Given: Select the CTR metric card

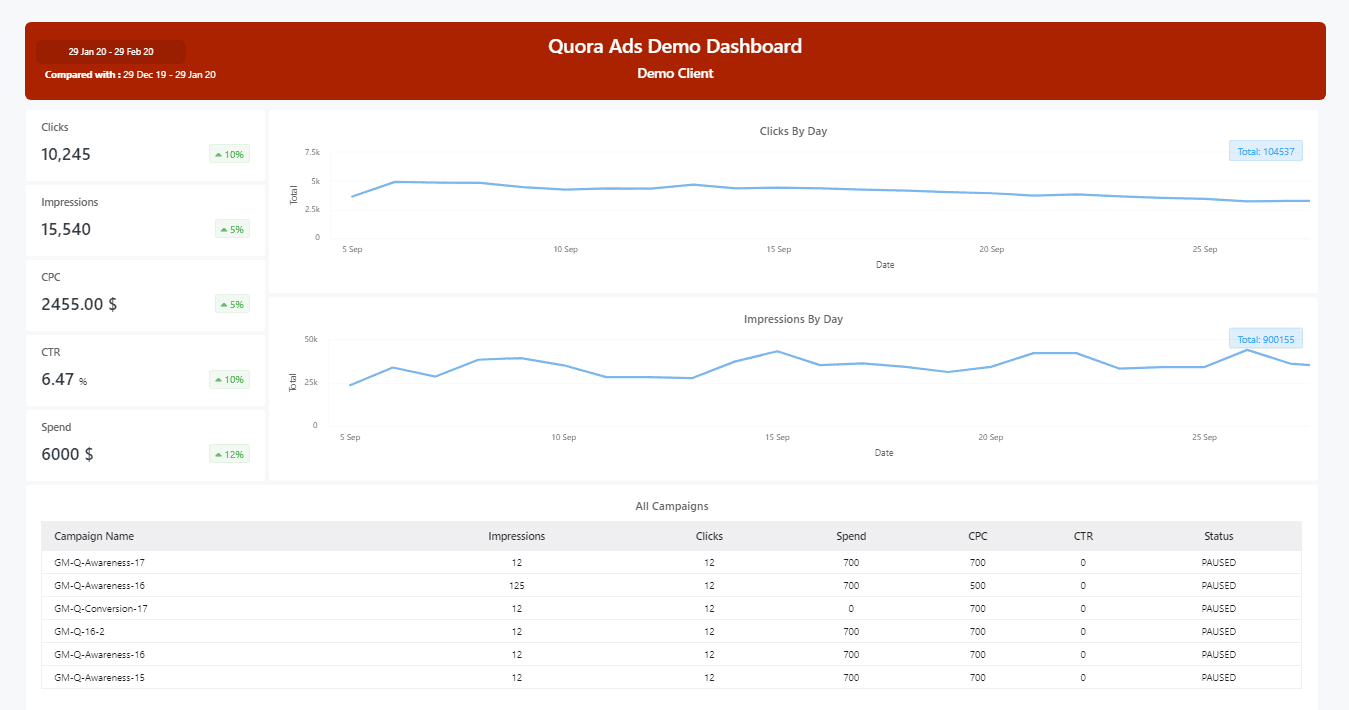Looking at the screenshot, I should click(x=145, y=370).
